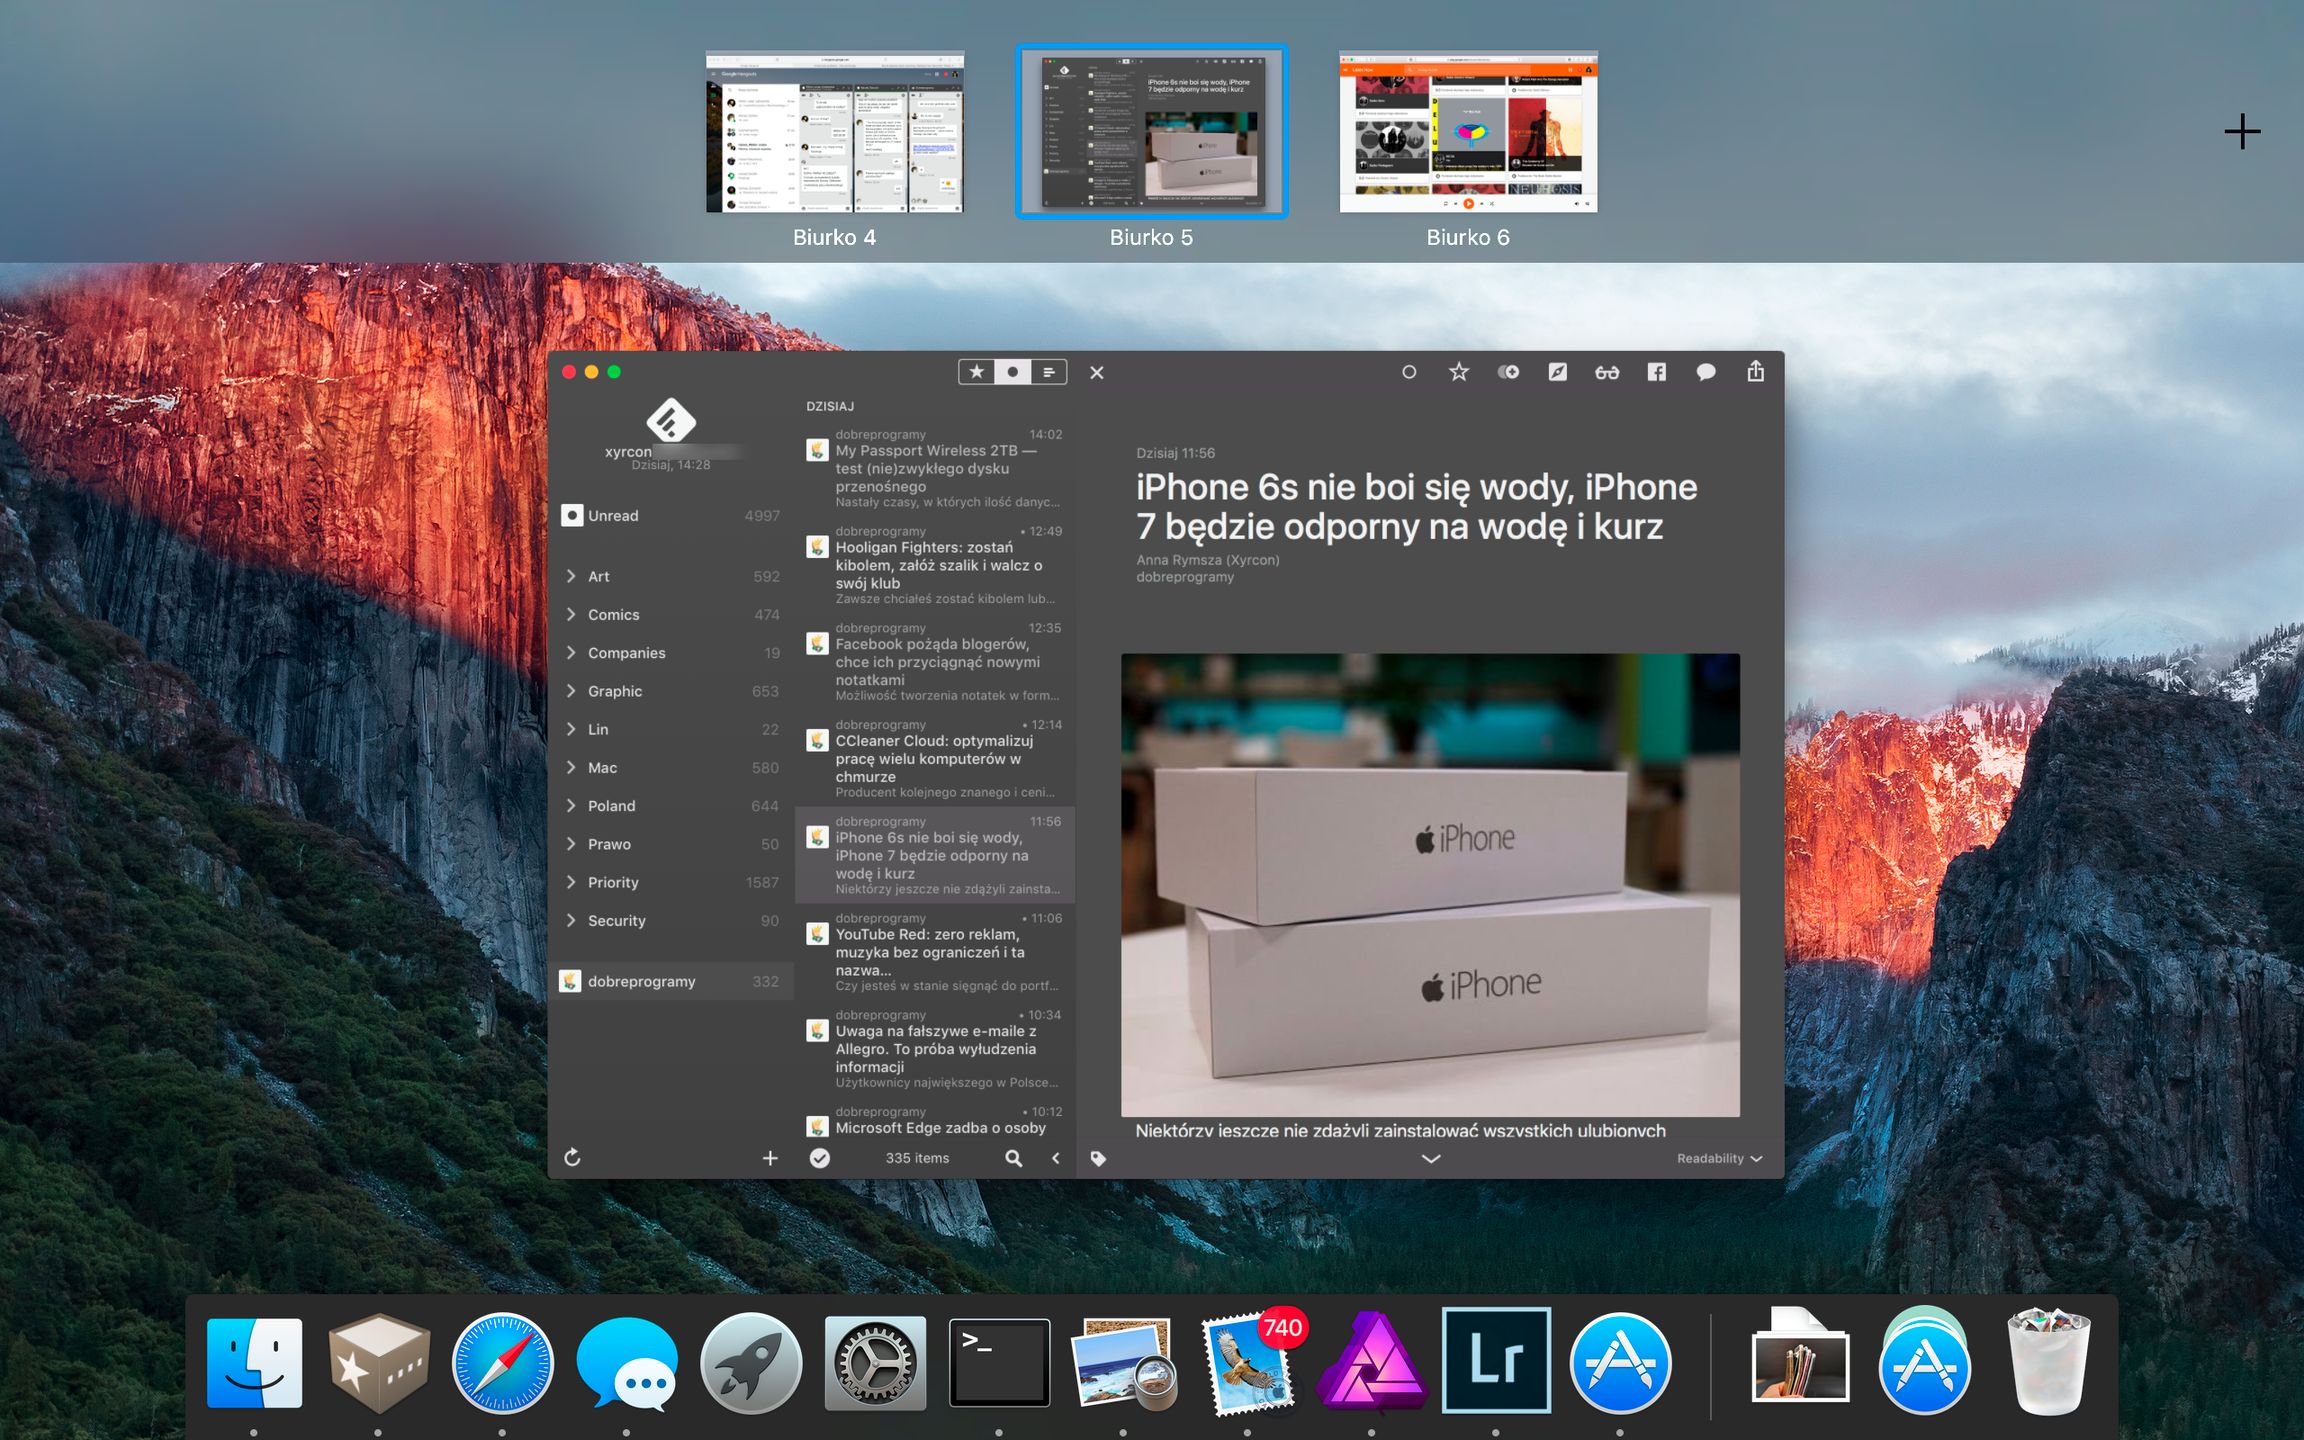
Task: Expand the Comics folder
Action: pyautogui.click(x=571, y=614)
